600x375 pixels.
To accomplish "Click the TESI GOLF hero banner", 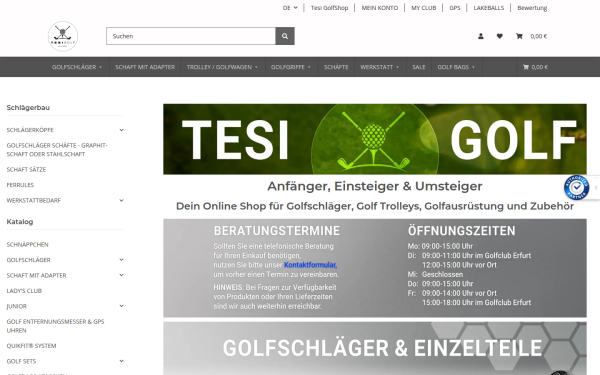I will (x=375, y=139).
